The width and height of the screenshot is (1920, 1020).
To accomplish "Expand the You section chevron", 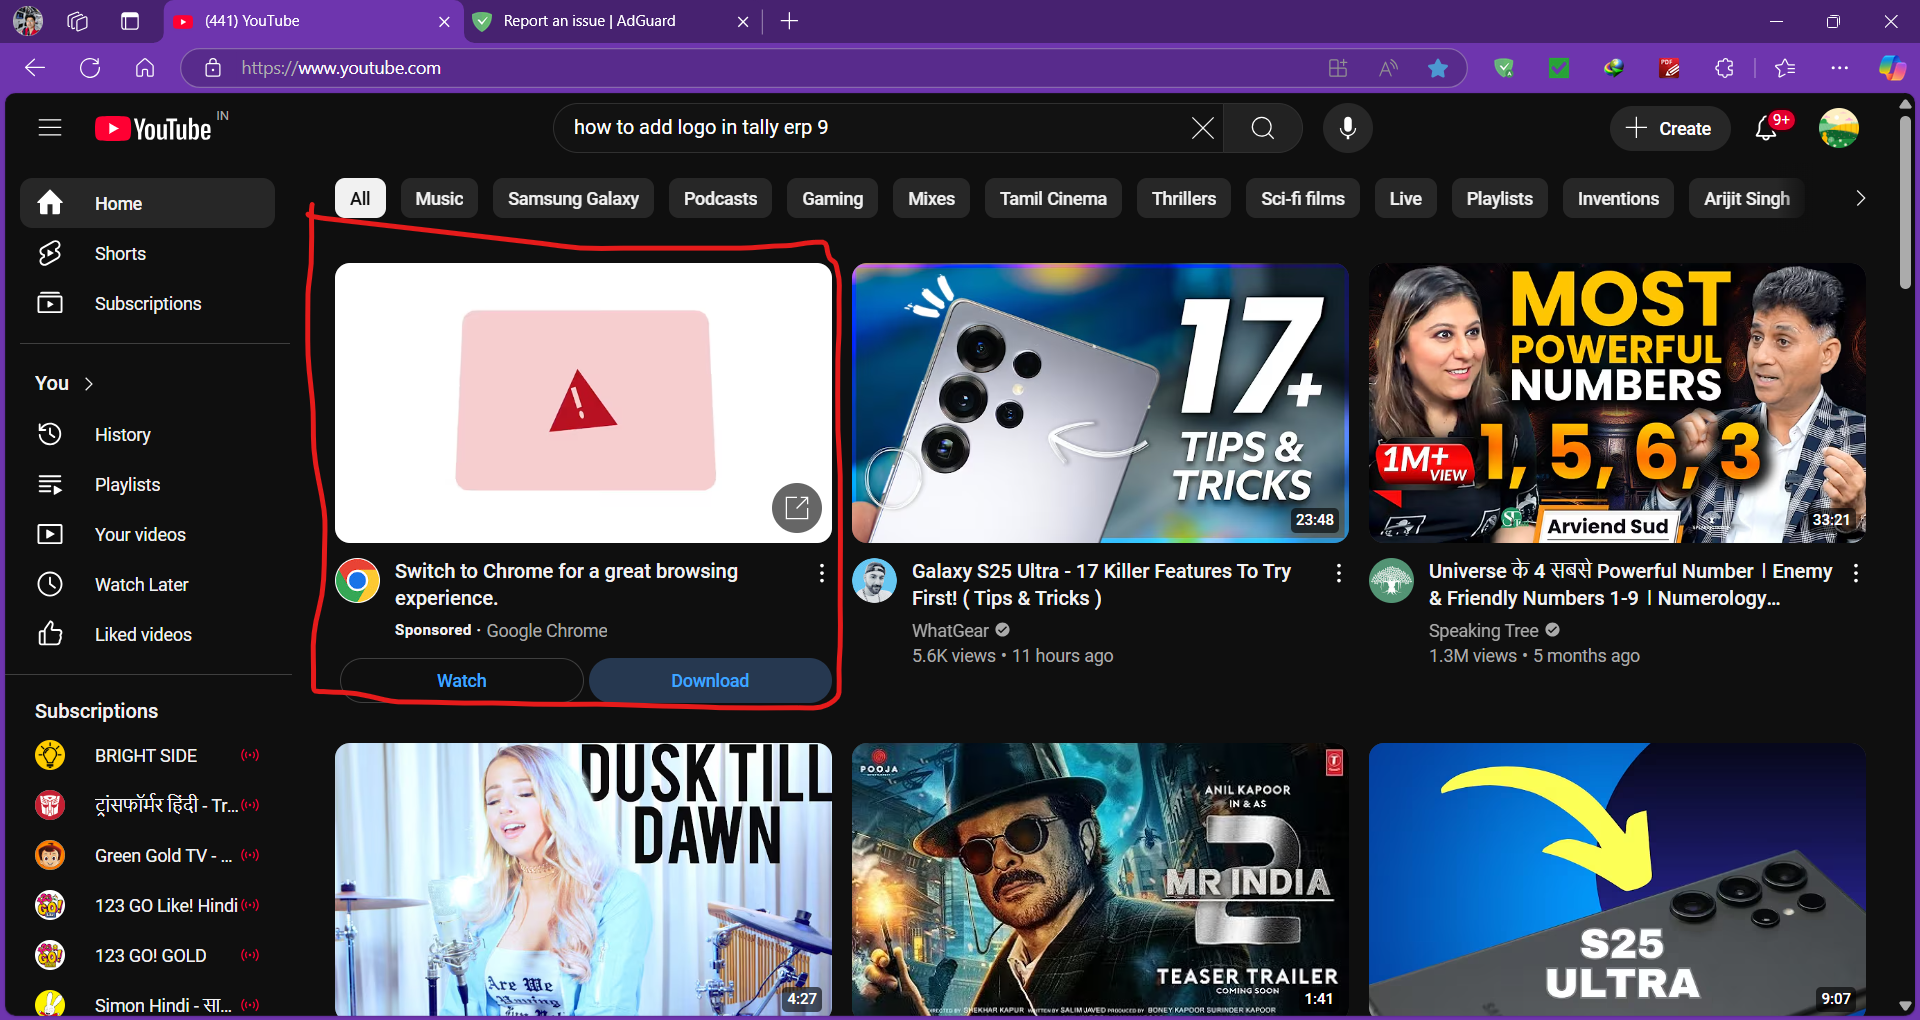I will tap(89, 384).
